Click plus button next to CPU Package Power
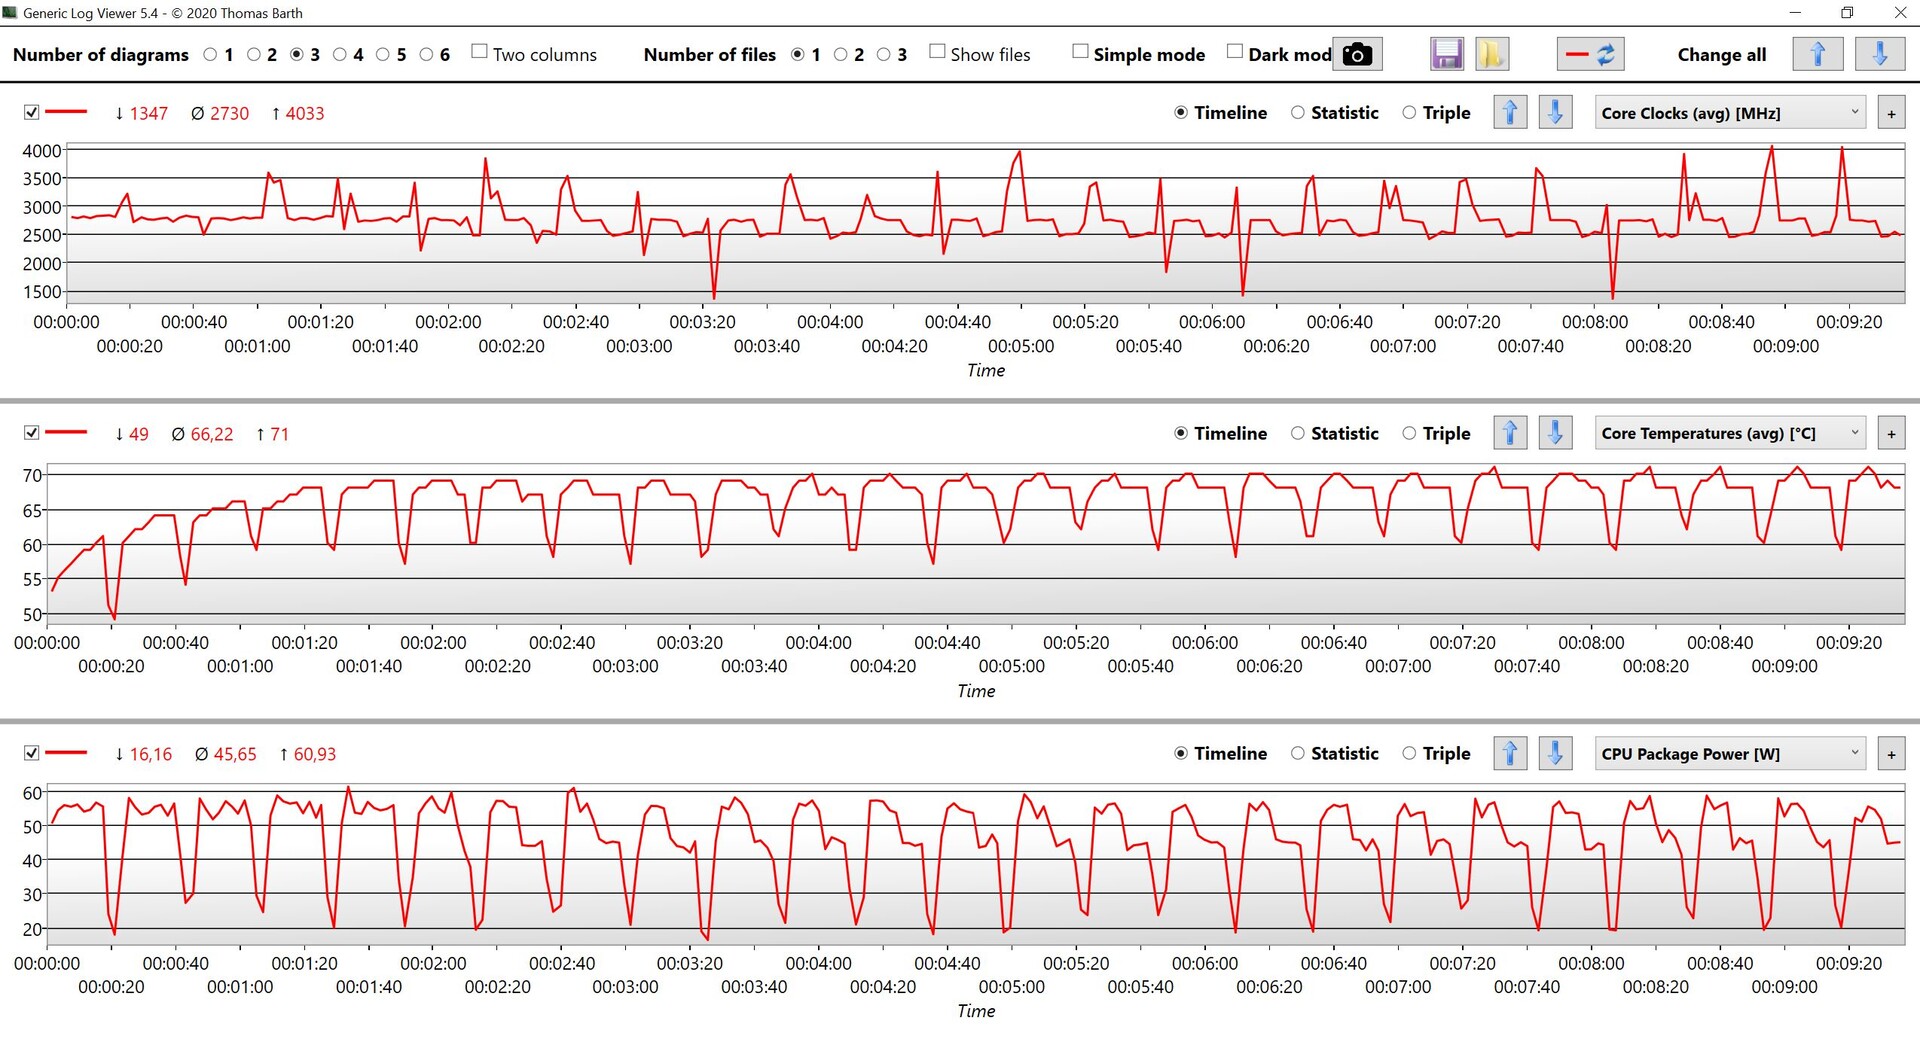The height and width of the screenshot is (1039, 1920). pos(1891,754)
